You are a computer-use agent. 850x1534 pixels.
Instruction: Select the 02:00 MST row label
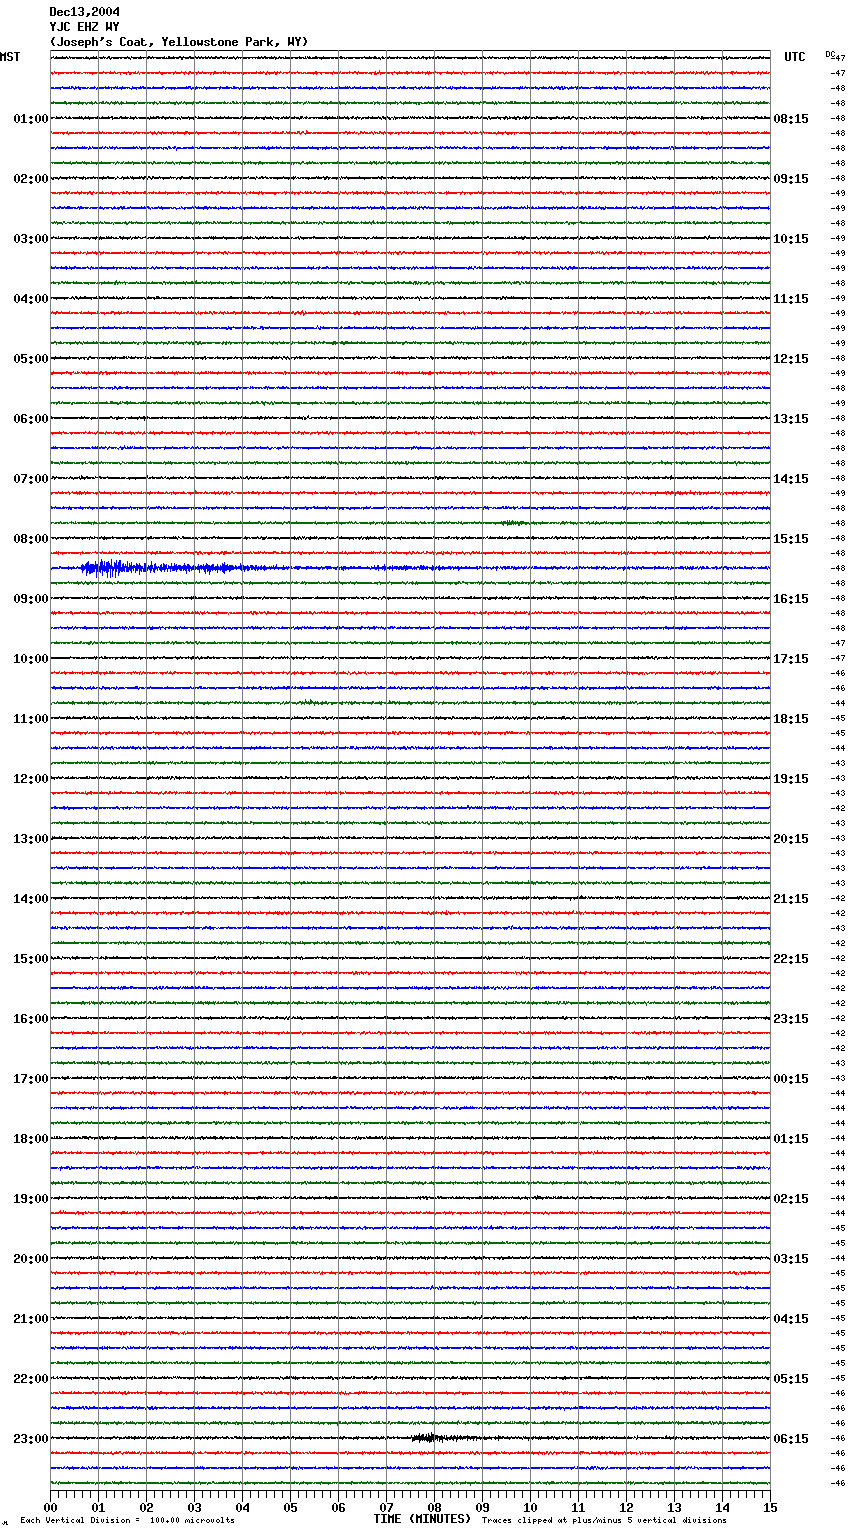click(x=31, y=179)
